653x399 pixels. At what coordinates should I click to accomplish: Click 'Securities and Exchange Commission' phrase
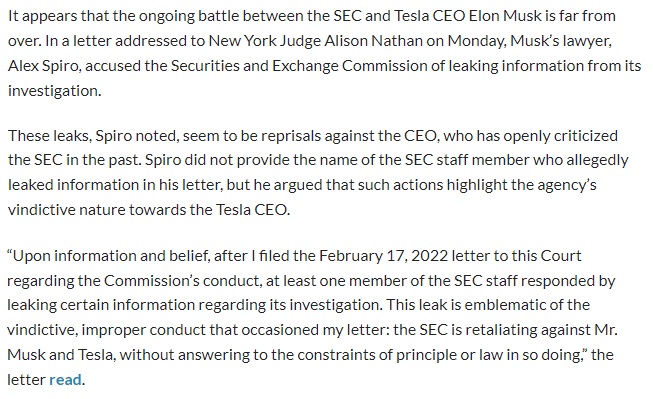(299, 66)
